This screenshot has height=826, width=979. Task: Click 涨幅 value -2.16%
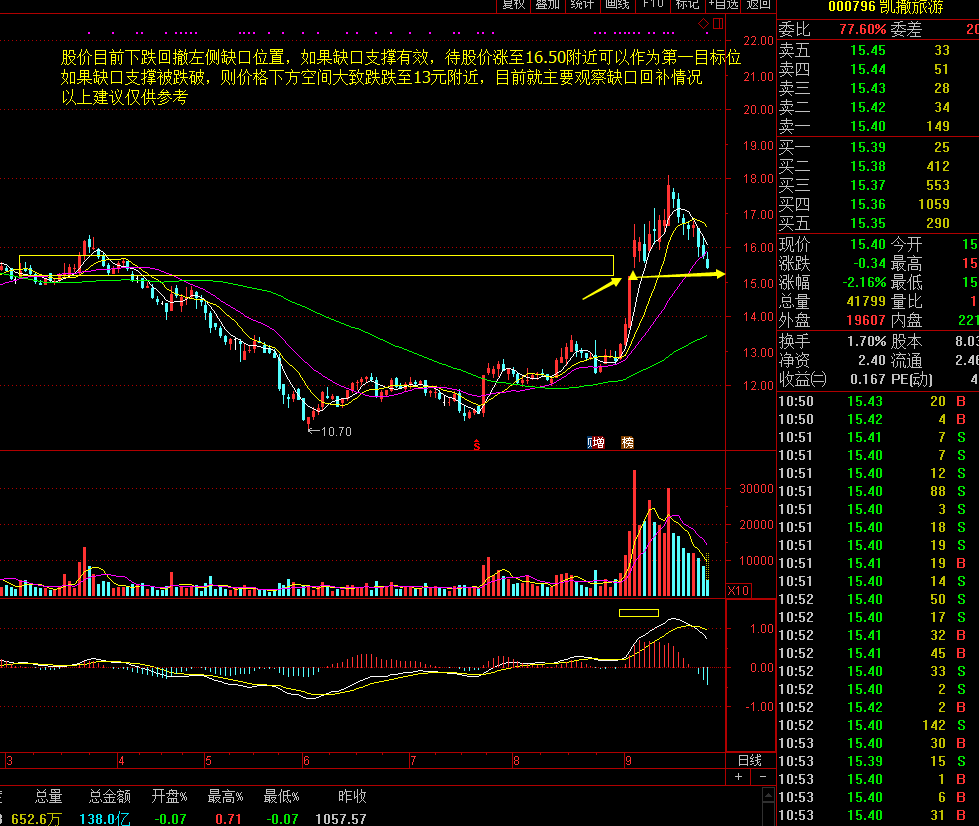point(864,282)
